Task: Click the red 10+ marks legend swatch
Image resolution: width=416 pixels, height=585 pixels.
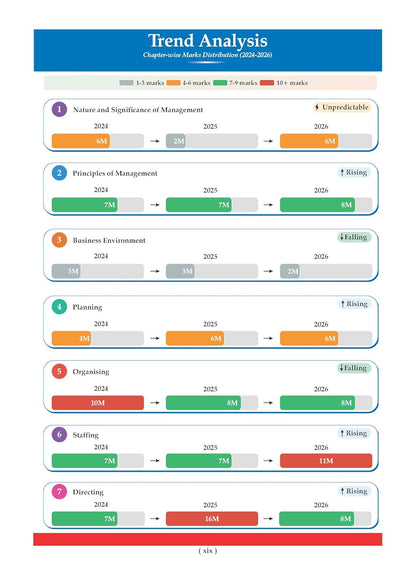Action: [x=267, y=83]
